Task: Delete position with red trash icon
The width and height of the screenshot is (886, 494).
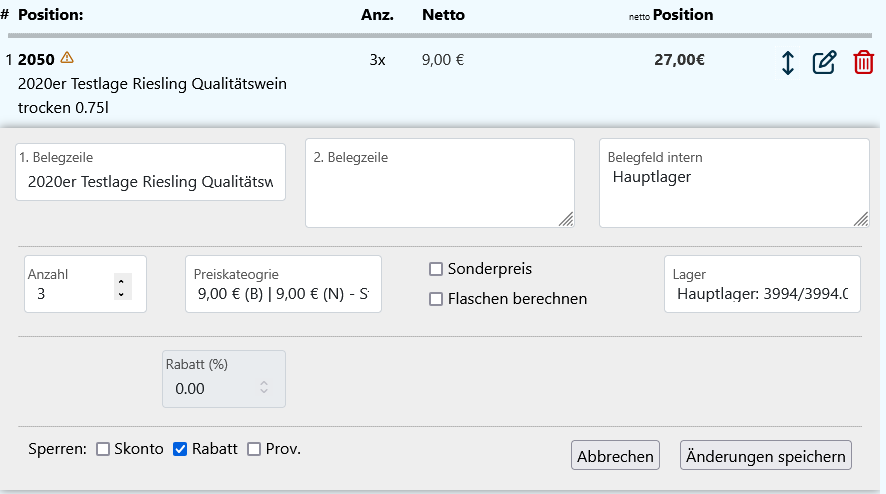Action: point(863,63)
